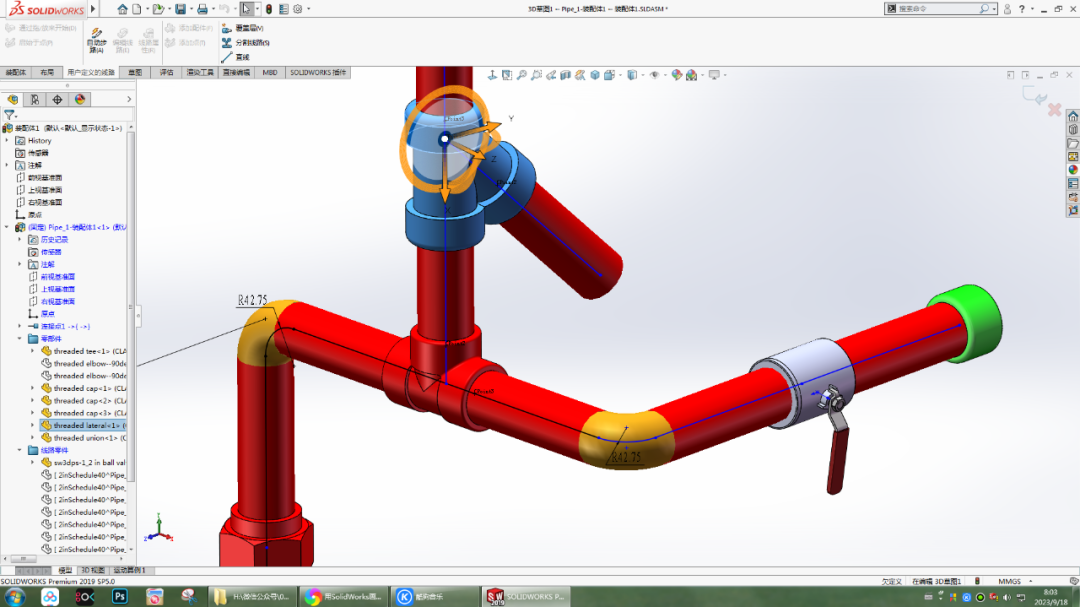Viewport: 1080px width, 607px height.
Task: Expand the History node in the tree
Action: pos(8,141)
